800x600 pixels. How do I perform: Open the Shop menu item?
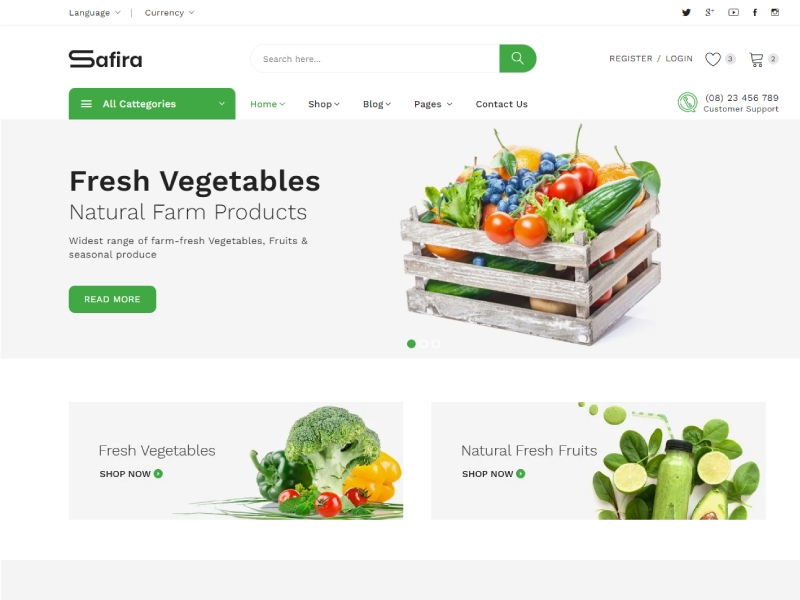coord(323,104)
